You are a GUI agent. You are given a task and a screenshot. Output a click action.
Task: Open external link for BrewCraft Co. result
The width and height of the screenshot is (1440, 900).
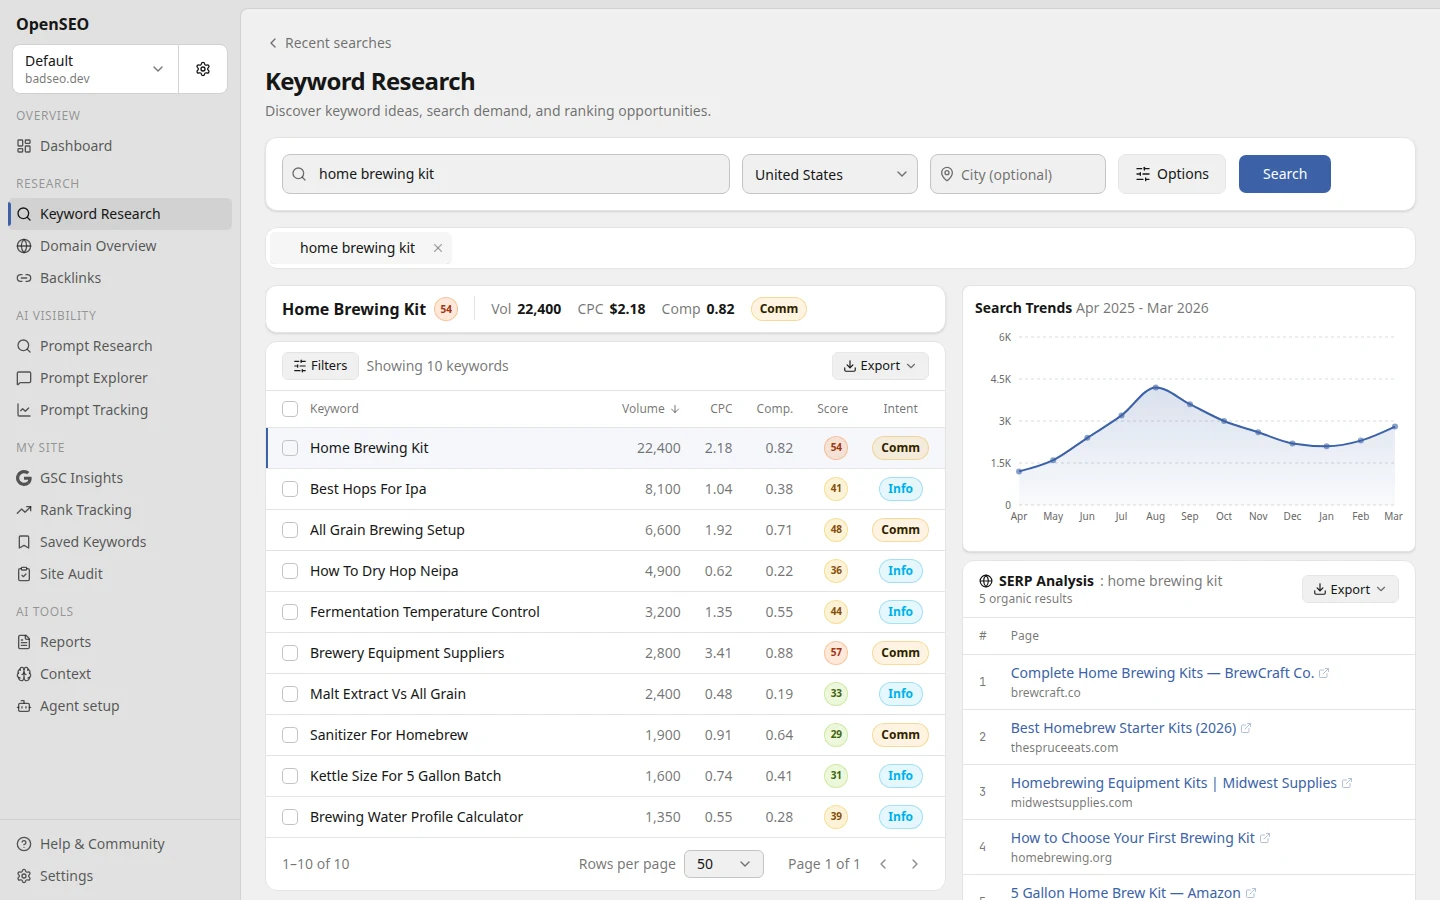[x=1324, y=673]
